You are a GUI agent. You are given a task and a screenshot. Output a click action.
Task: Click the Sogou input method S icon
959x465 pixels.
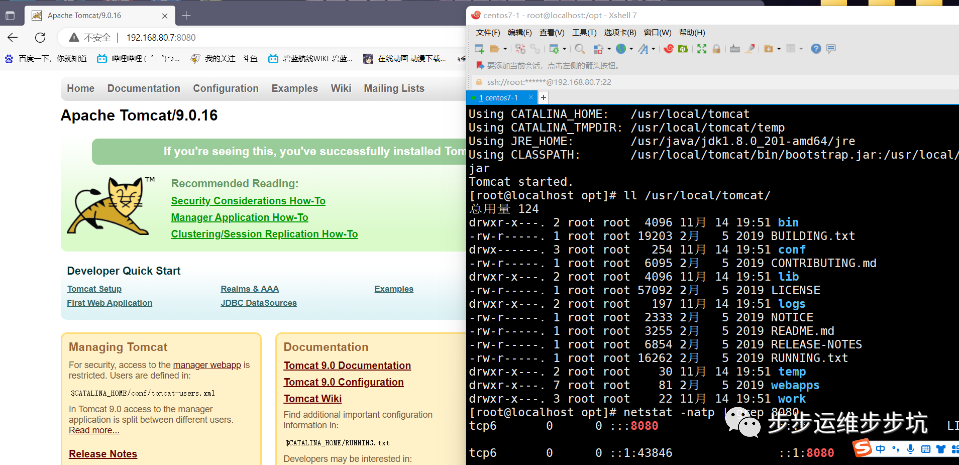click(862, 448)
